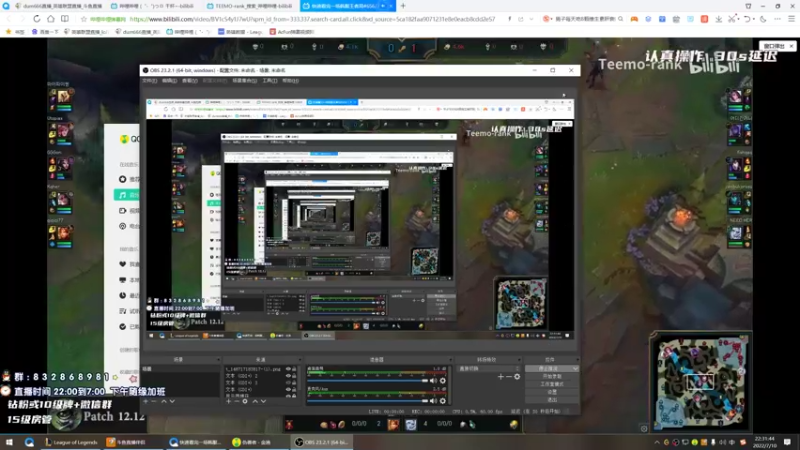Viewport: 800px width, 450px height.
Task: Move scene down in OBS Scenes panel
Action: 172,401
